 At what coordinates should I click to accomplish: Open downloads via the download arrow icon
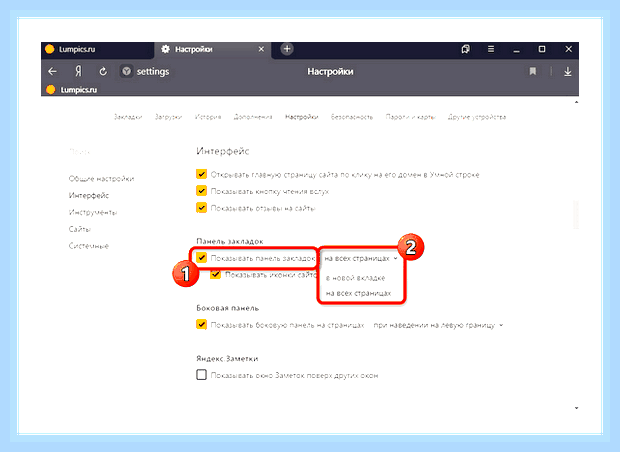tap(567, 72)
